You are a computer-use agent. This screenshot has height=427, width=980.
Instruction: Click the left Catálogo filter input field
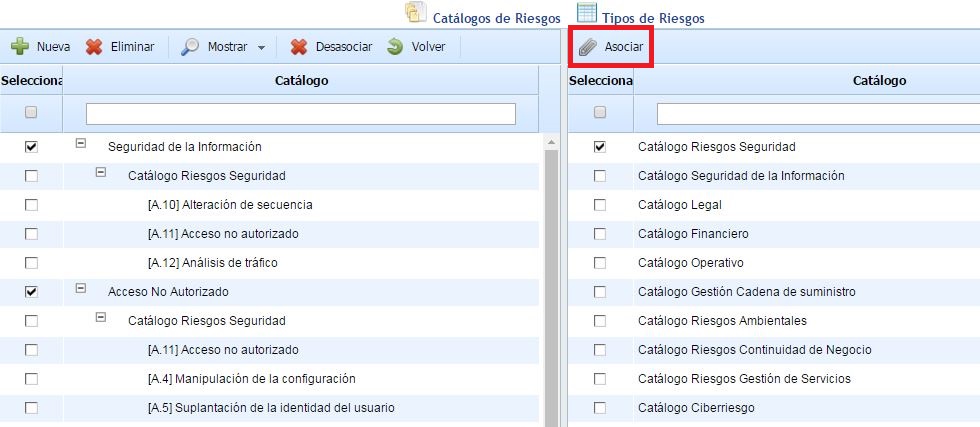click(300, 113)
